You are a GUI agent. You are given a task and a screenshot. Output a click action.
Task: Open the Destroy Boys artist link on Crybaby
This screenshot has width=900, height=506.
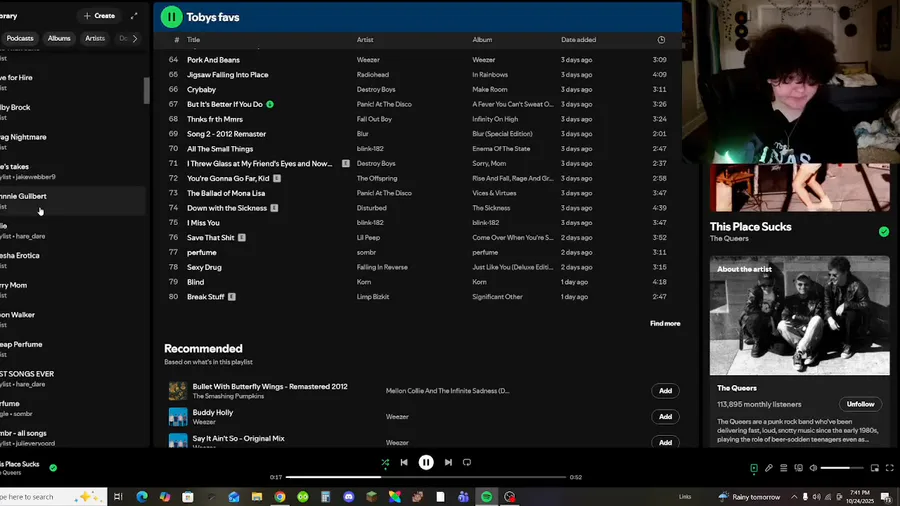[x=376, y=89]
